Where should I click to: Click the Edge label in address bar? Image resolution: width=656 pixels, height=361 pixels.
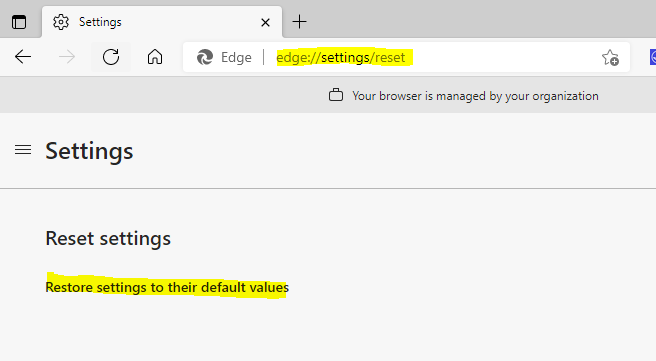pos(236,57)
